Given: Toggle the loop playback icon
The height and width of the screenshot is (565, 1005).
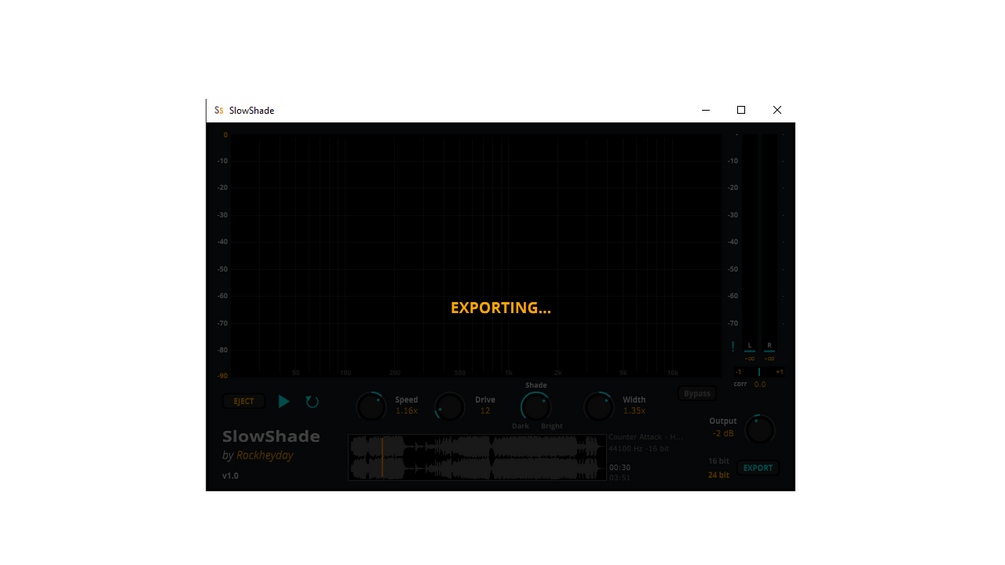Looking at the screenshot, I should 312,402.
